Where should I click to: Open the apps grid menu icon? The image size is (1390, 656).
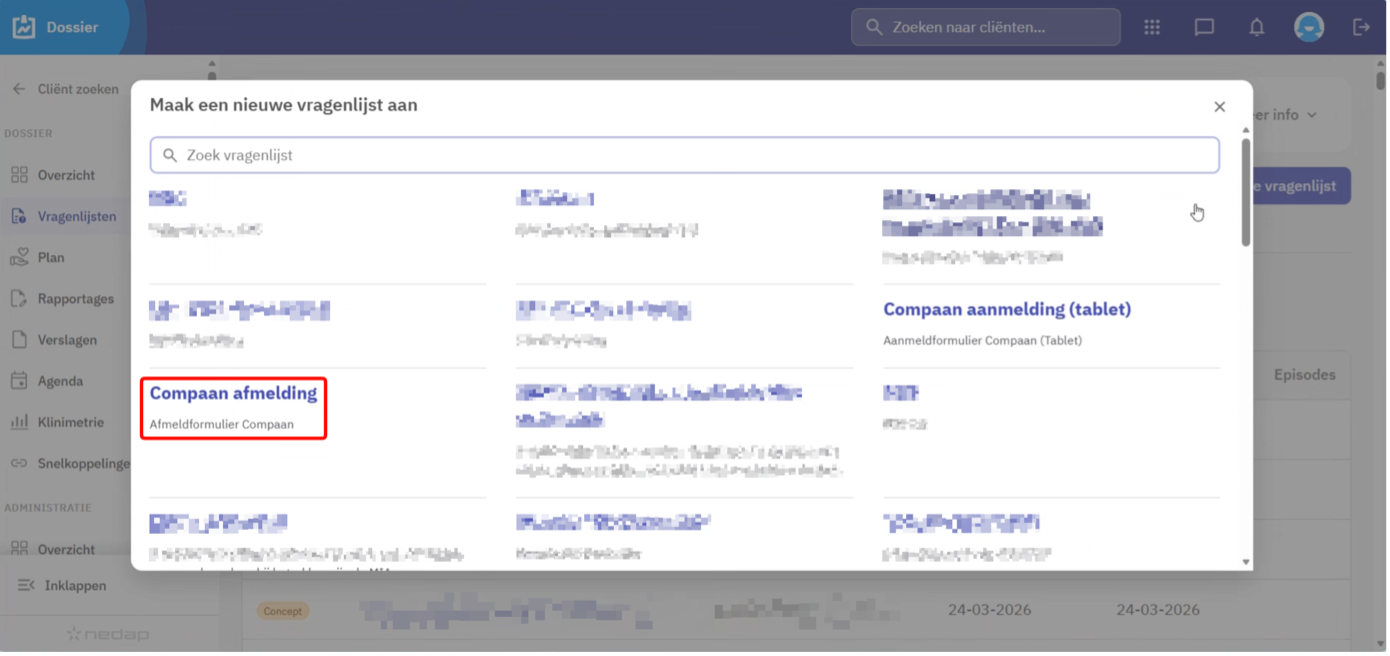click(x=1152, y=27)
